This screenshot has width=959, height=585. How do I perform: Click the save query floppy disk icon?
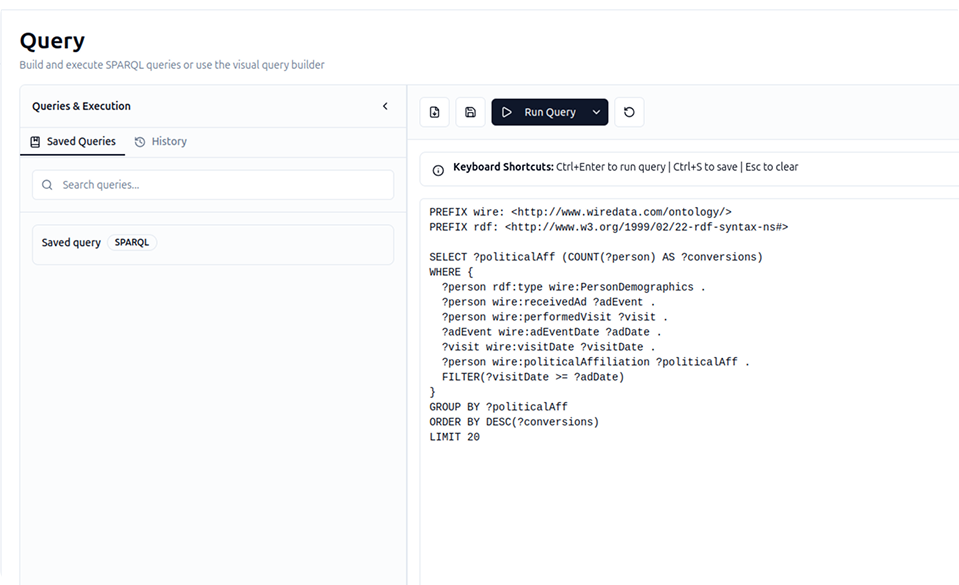point(470,112)
